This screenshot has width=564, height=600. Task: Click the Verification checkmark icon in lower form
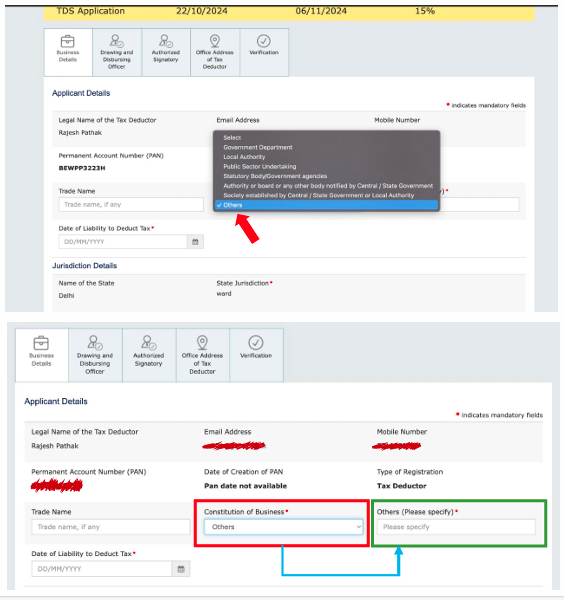point(256,342)
